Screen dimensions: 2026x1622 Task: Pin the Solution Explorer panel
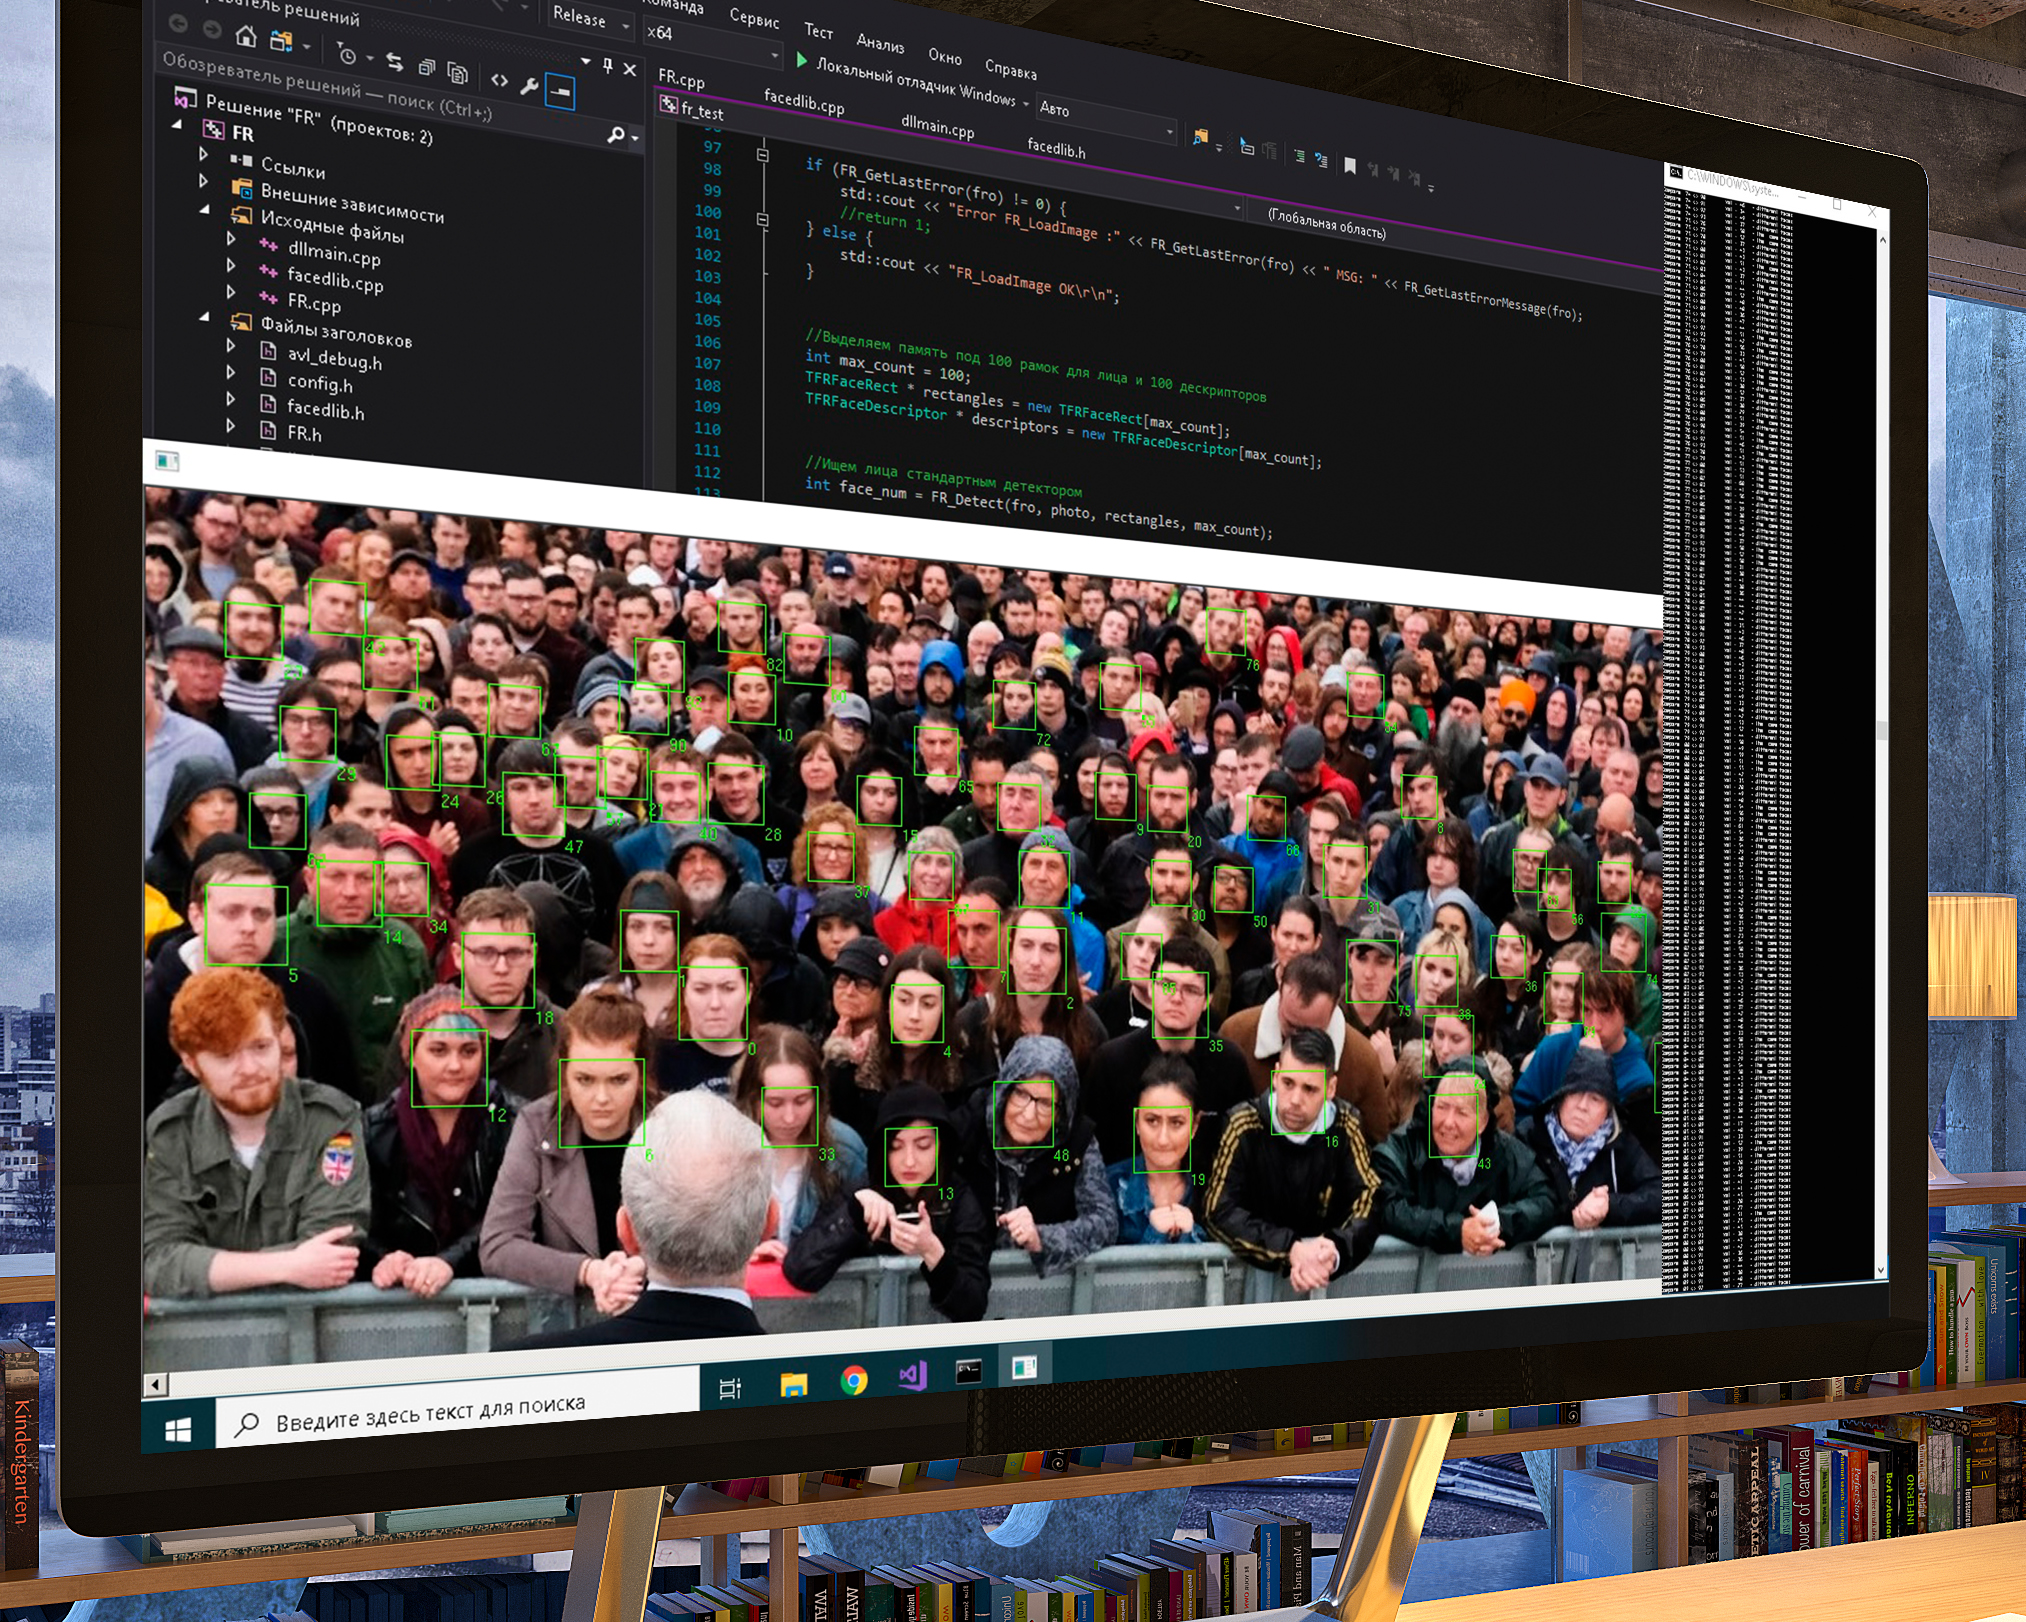607,65
